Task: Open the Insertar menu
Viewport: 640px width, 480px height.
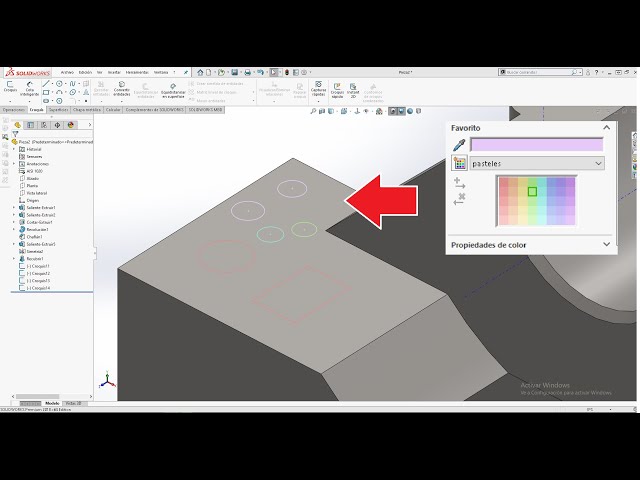Action: pyautogui.click(x=114, y=72)
